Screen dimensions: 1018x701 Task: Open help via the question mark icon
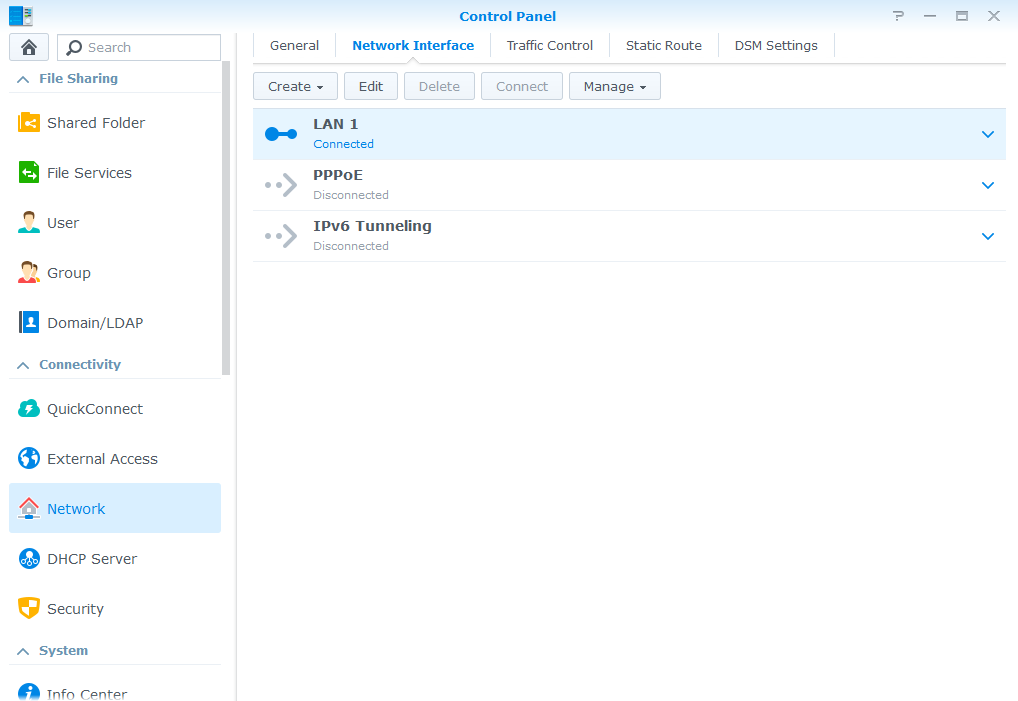click(897, 16)
